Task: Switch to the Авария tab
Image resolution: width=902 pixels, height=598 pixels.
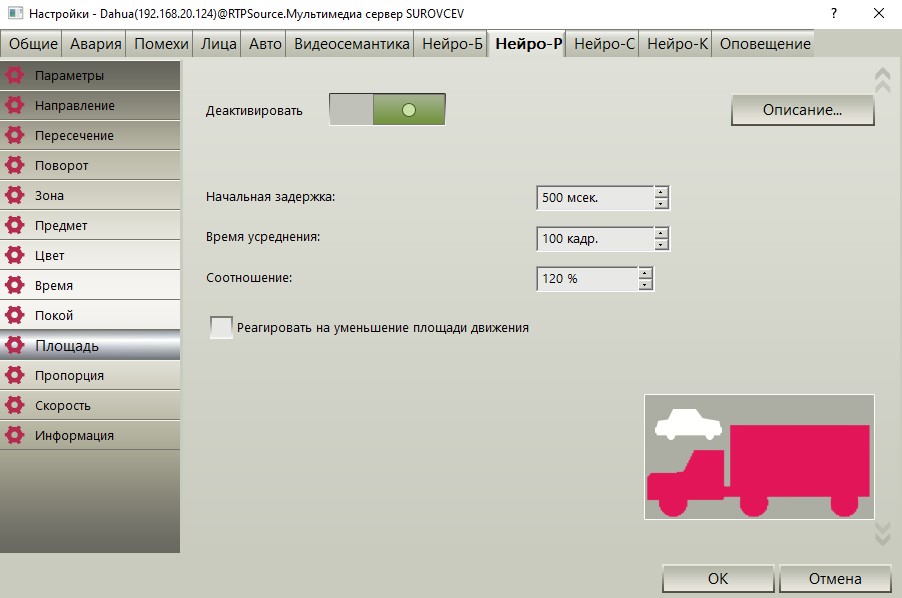Action: 95,44
